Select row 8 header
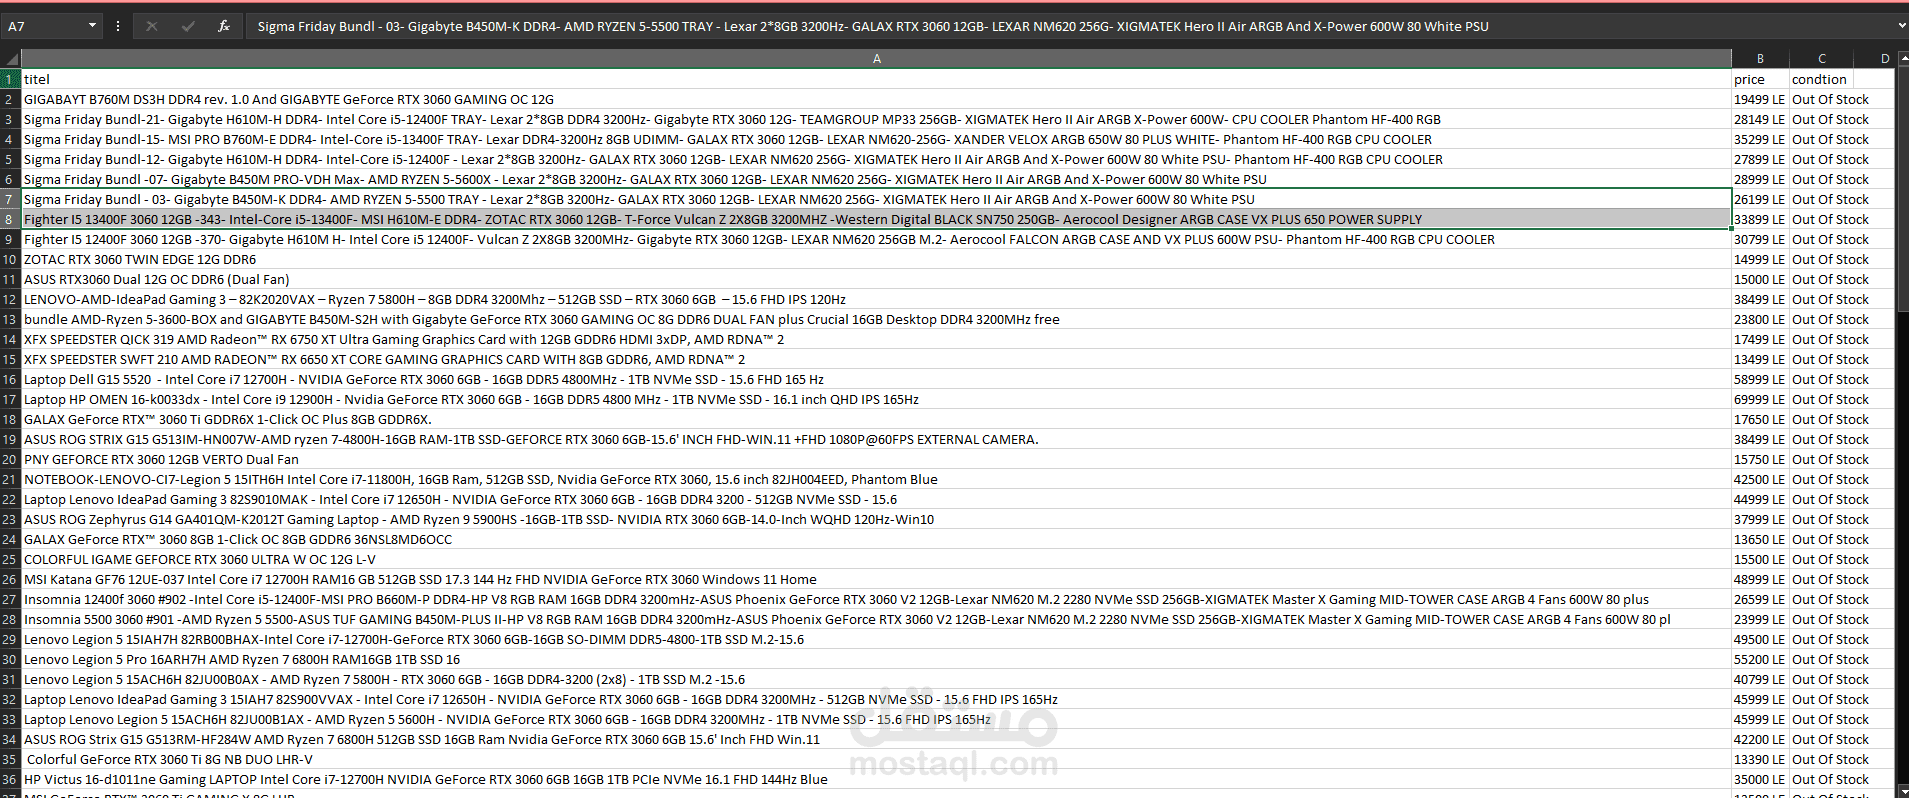Image resolution: width=1909 pixels, height=798 pixels. [x=10, y=219]
